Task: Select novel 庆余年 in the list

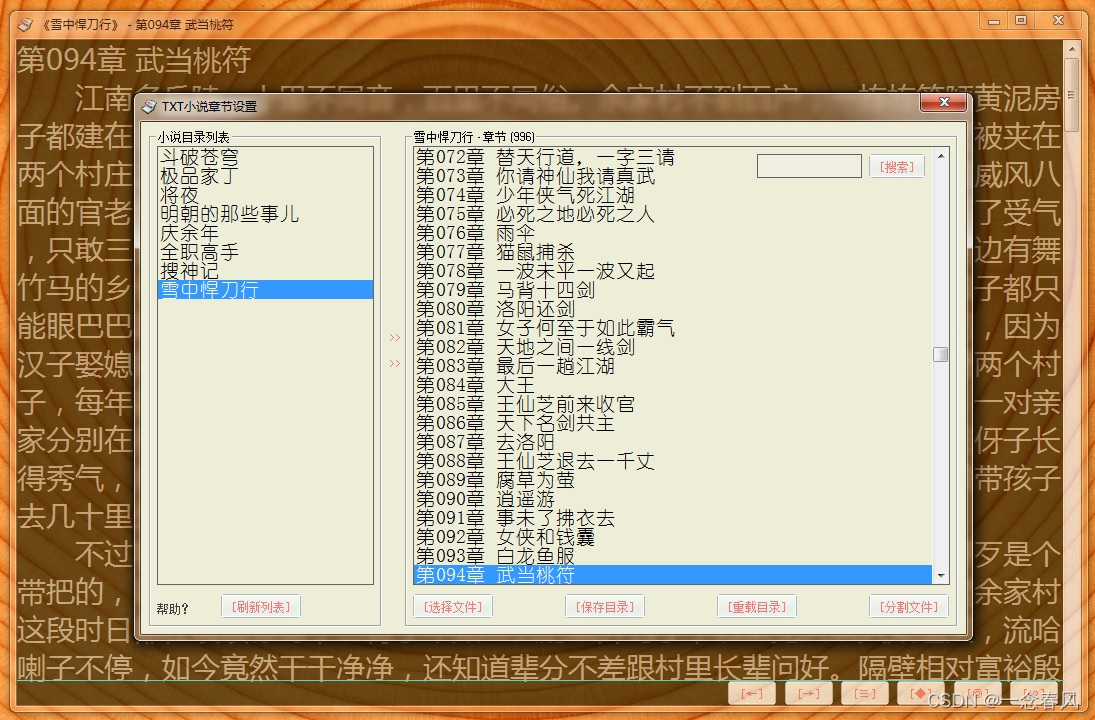Action: pos(265,233)
